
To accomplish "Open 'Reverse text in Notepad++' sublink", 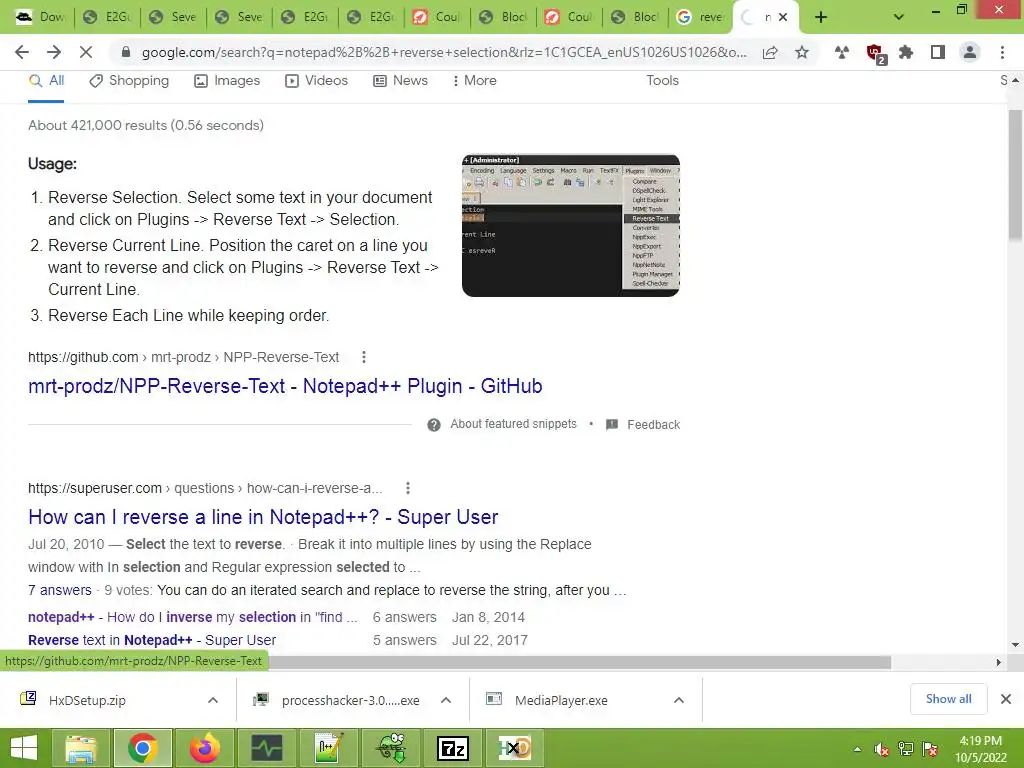I will [152, 640].
